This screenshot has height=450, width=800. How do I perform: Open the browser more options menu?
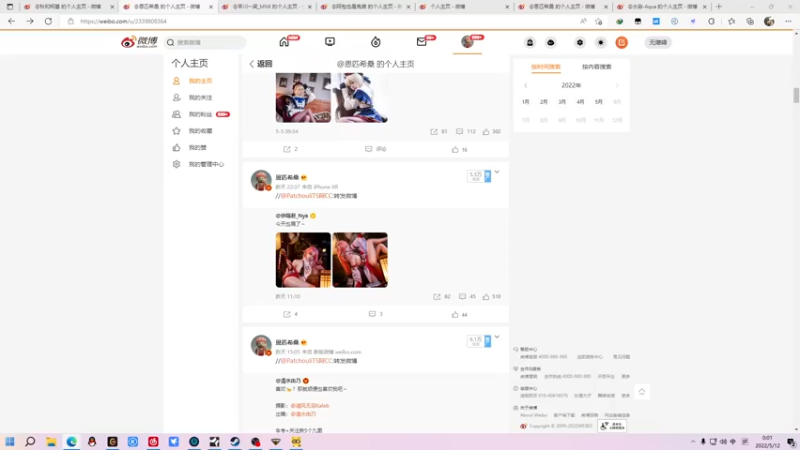[788, 21]
